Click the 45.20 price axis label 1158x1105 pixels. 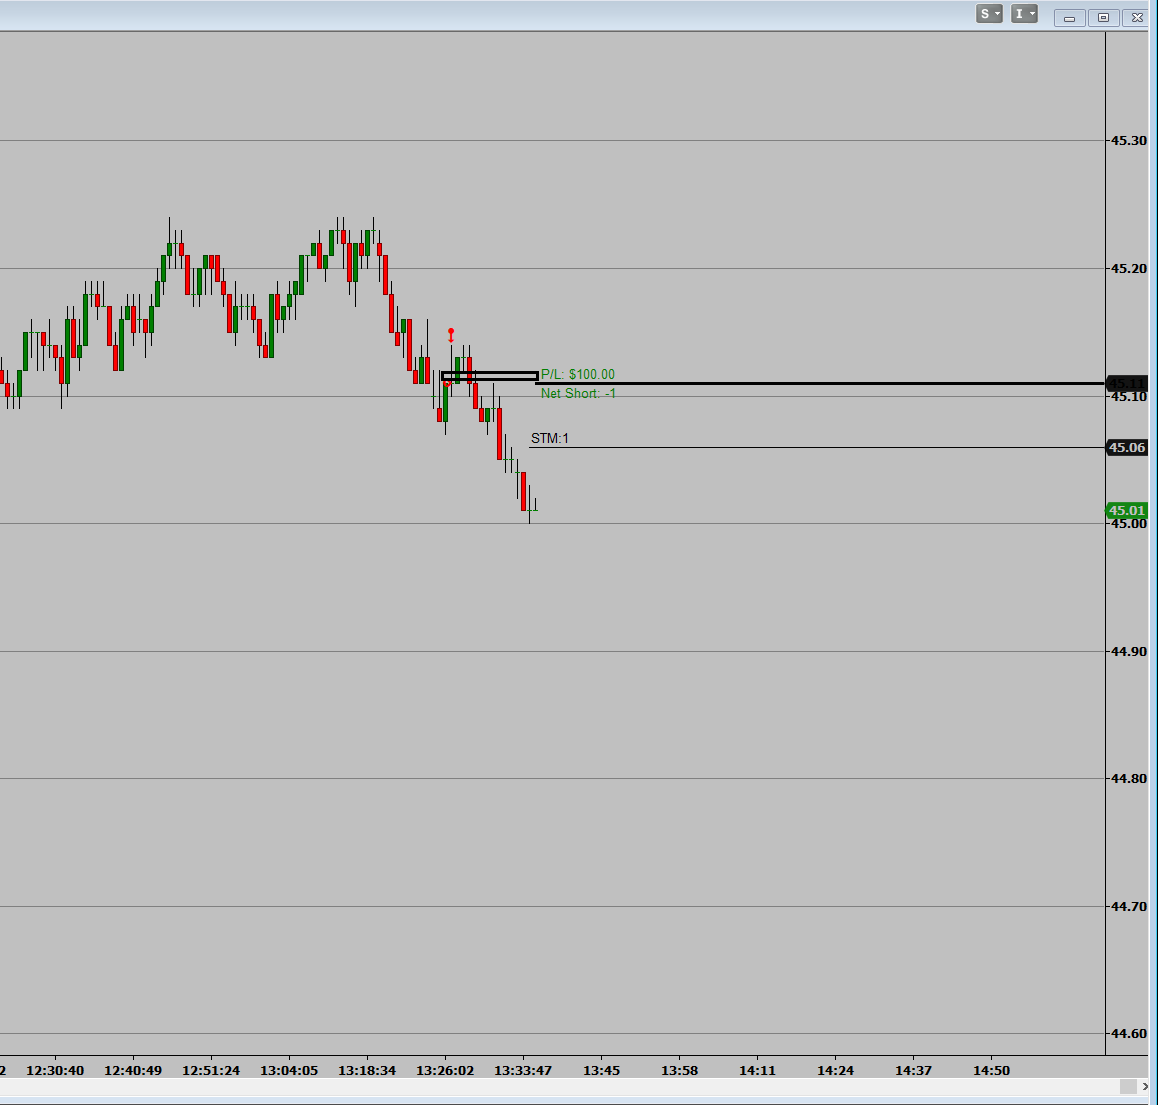[x=1129, y=268]
